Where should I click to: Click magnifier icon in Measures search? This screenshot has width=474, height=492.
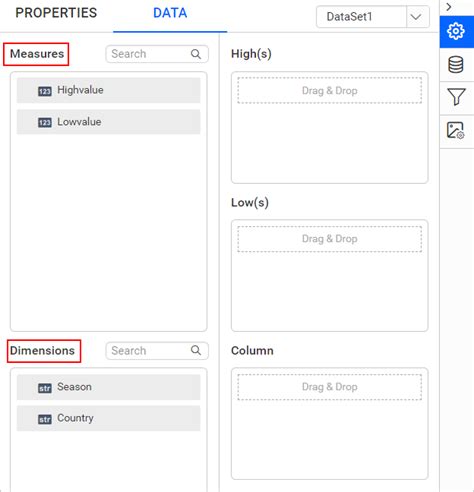coord(196,54)
